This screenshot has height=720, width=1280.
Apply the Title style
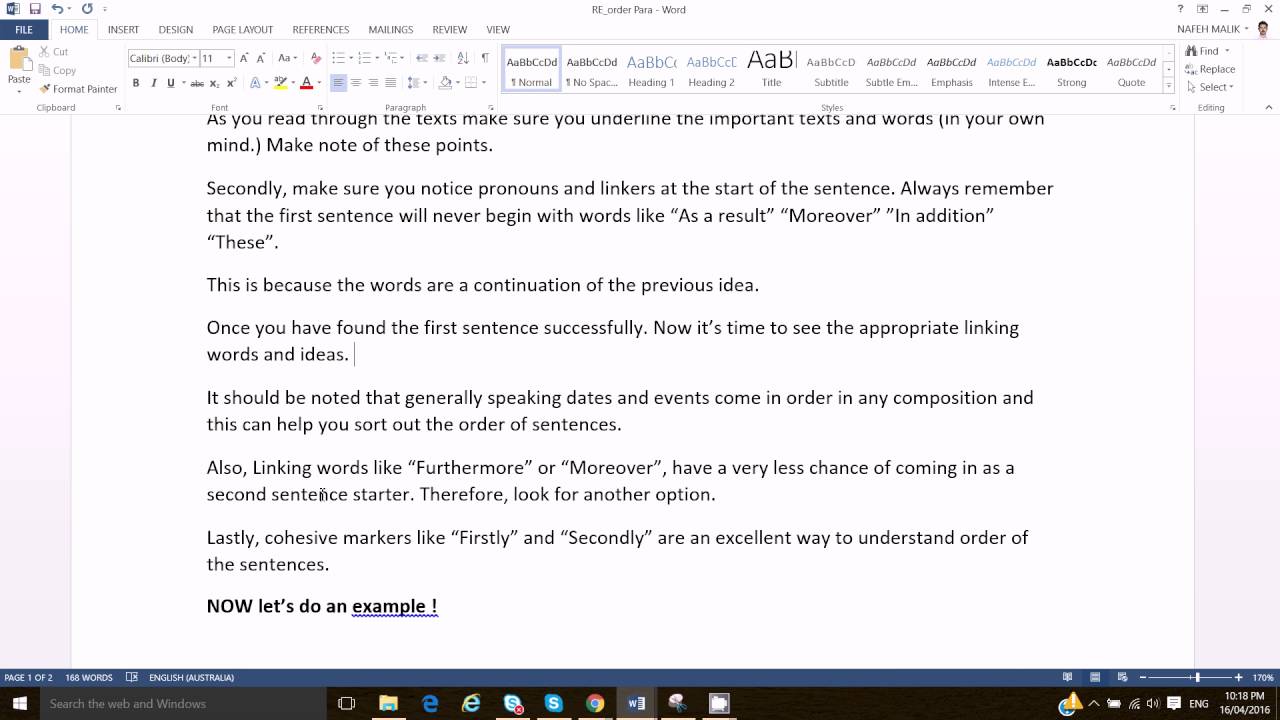[x=772, y=71]
